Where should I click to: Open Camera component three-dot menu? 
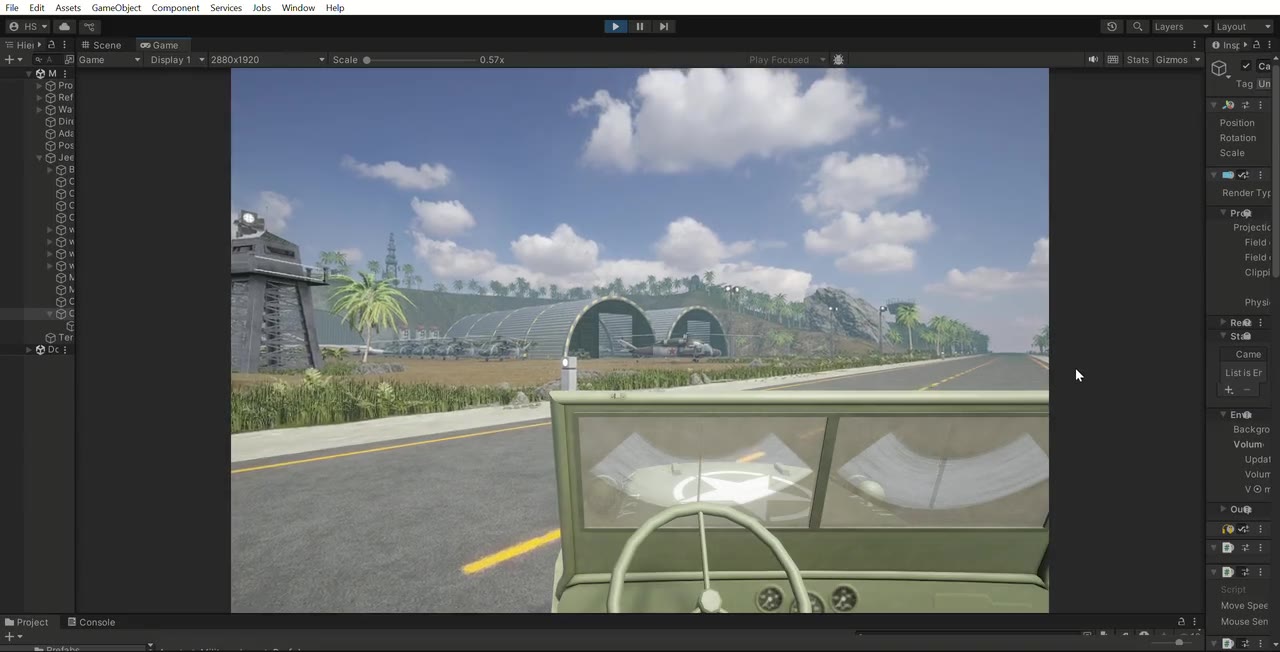tap(1260, 175)
